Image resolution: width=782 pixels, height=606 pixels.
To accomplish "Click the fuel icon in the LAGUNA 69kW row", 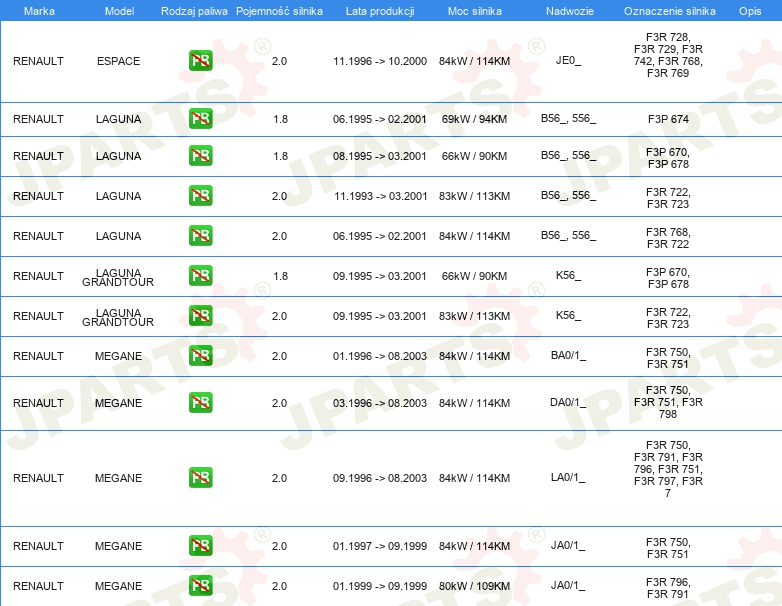I will coord(200,119).
